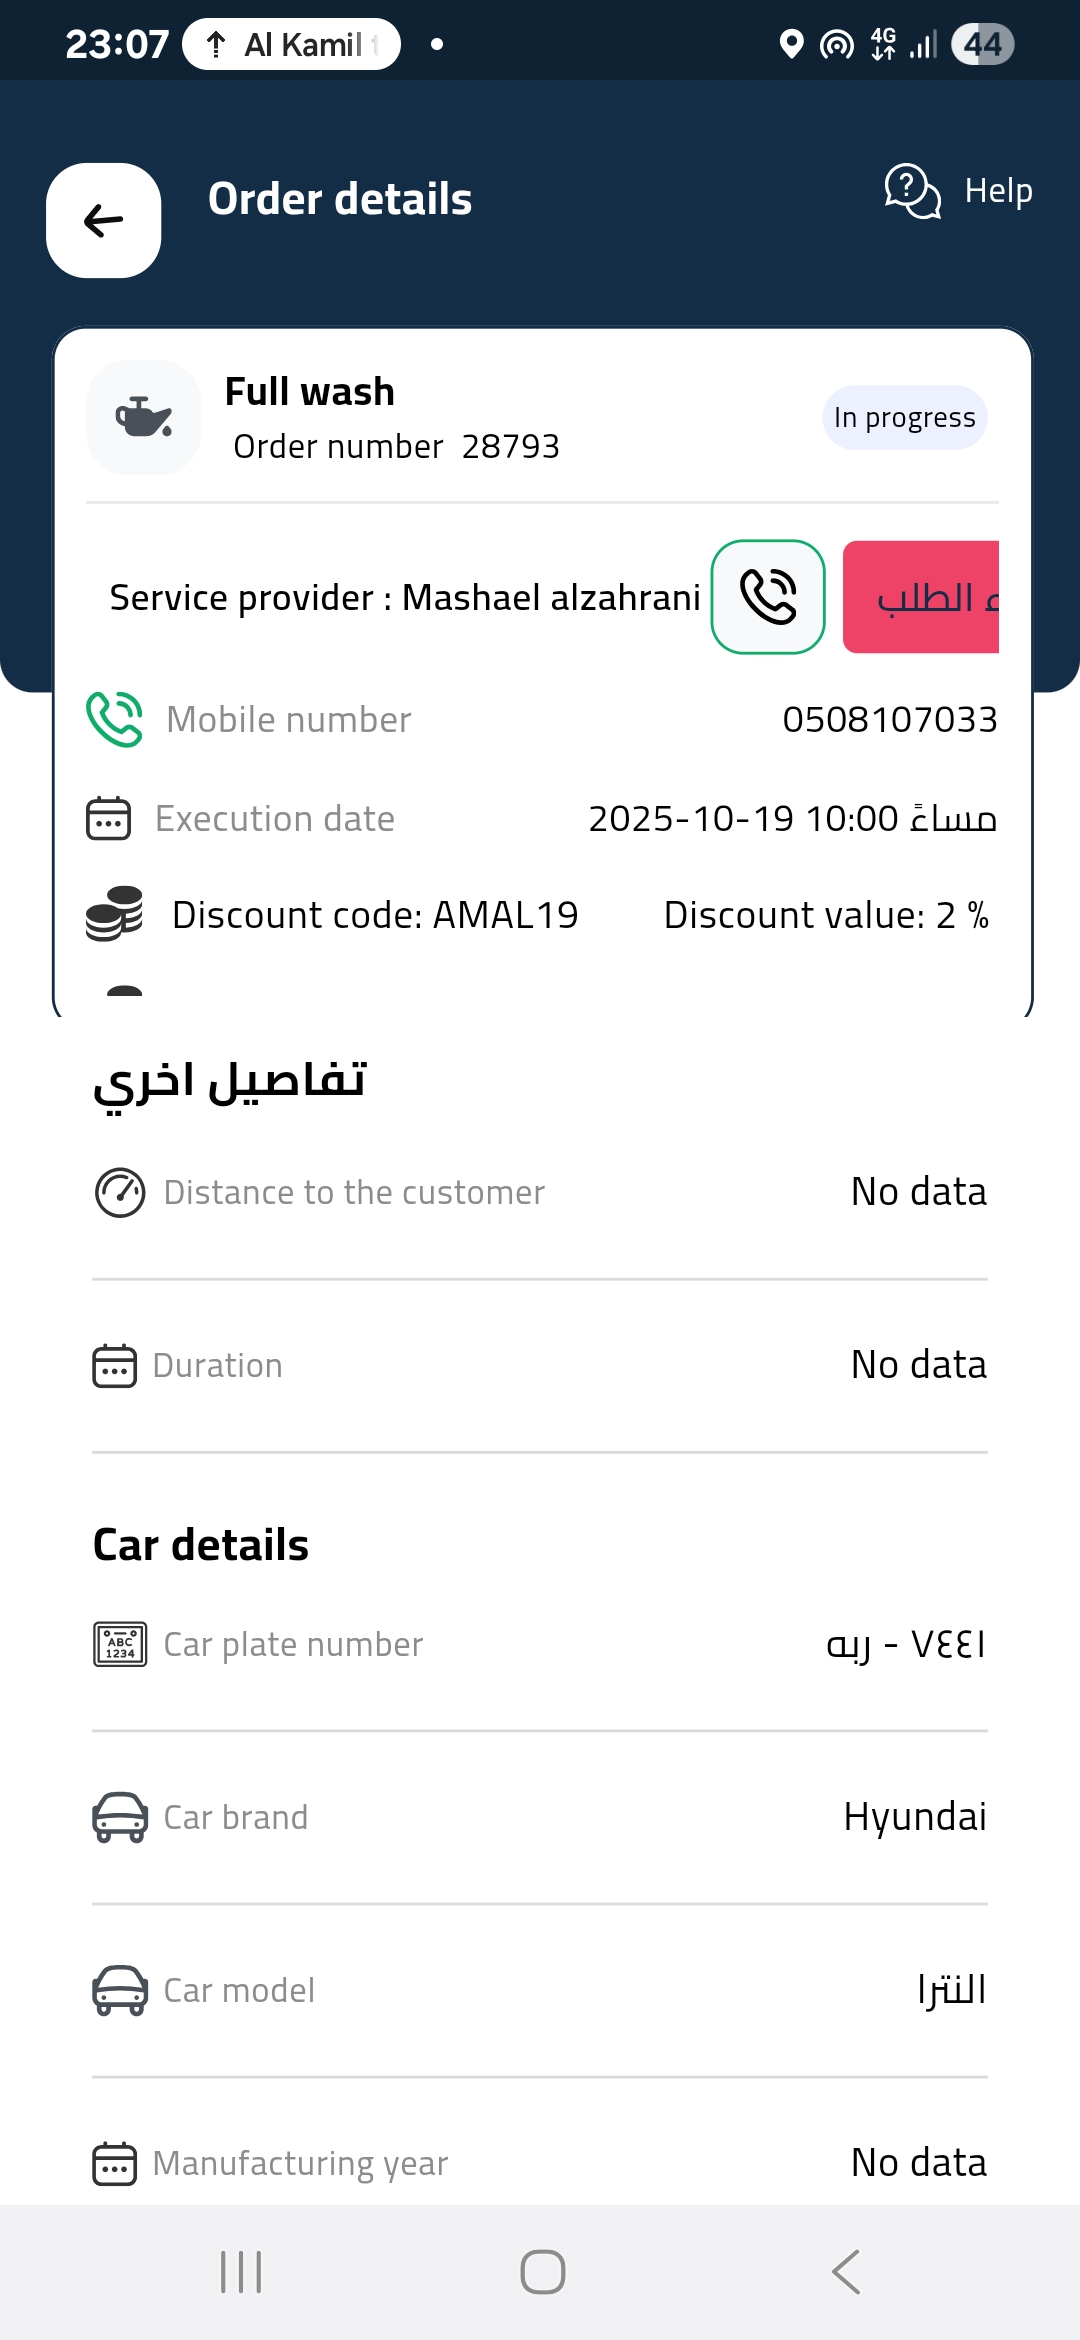Open Help chat icon
The height and width of the screenshot is (2340, 1080).
click(912, 190)
